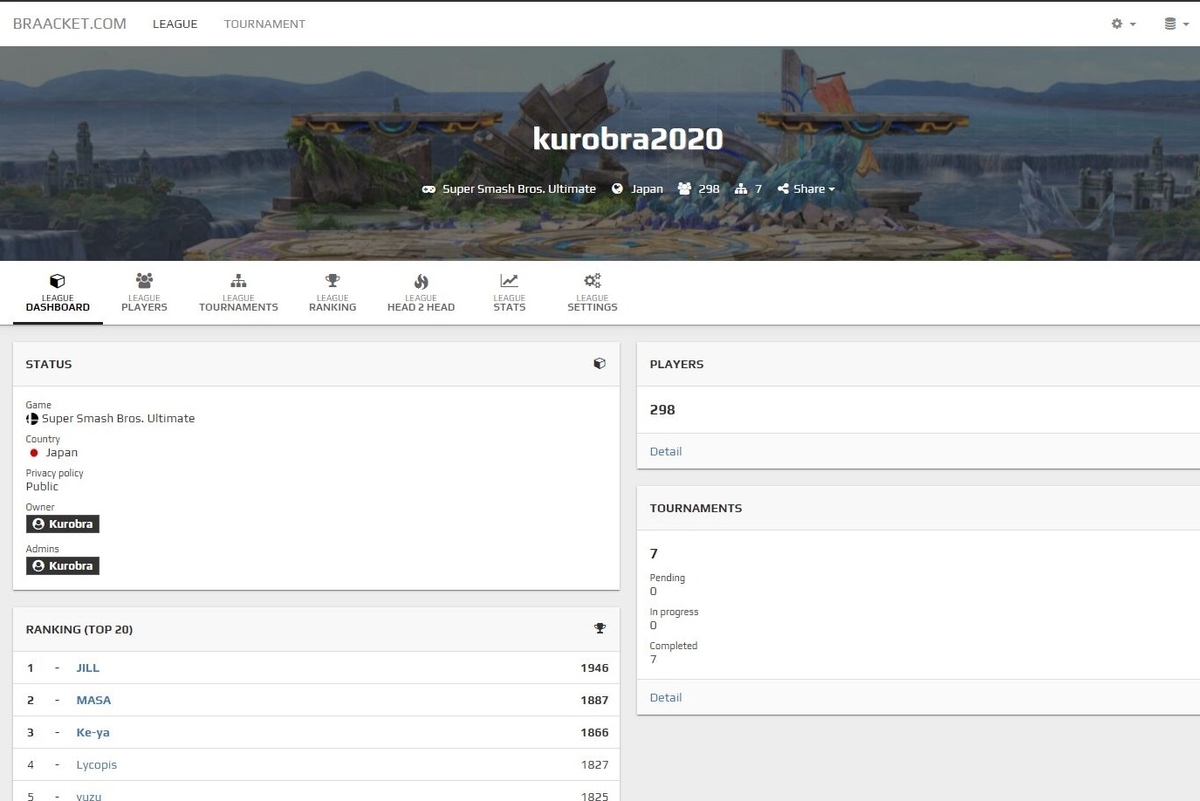Click the Smash Bros. logo icon
The image size is (1200, 801).
tap(32, 419)
